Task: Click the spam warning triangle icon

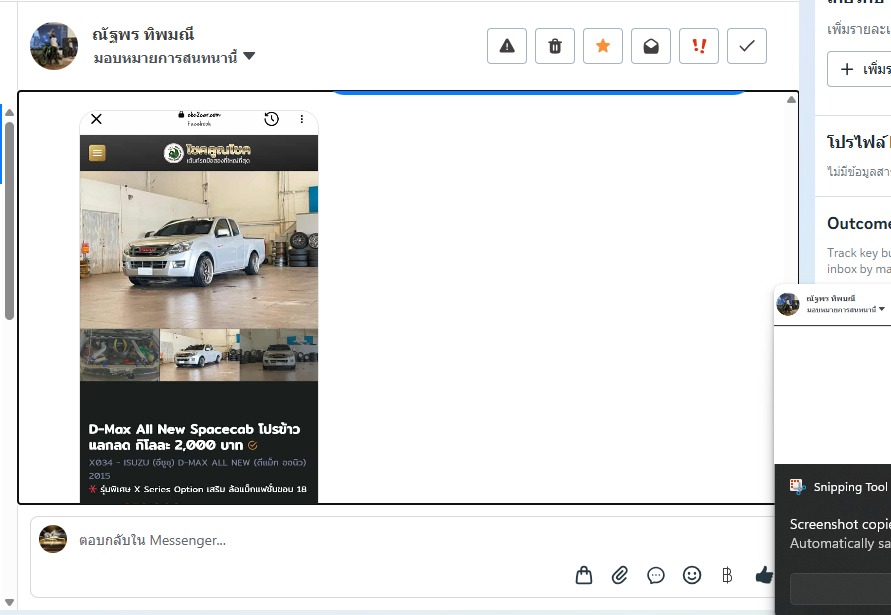Action: pos(507,46)
